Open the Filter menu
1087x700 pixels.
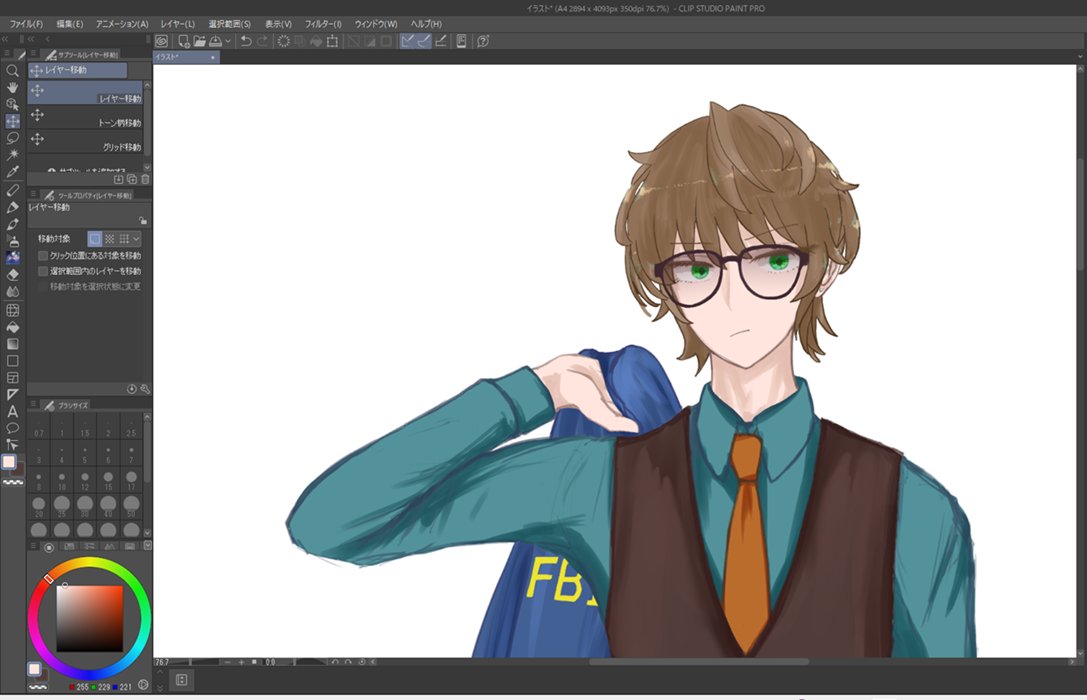323,24
